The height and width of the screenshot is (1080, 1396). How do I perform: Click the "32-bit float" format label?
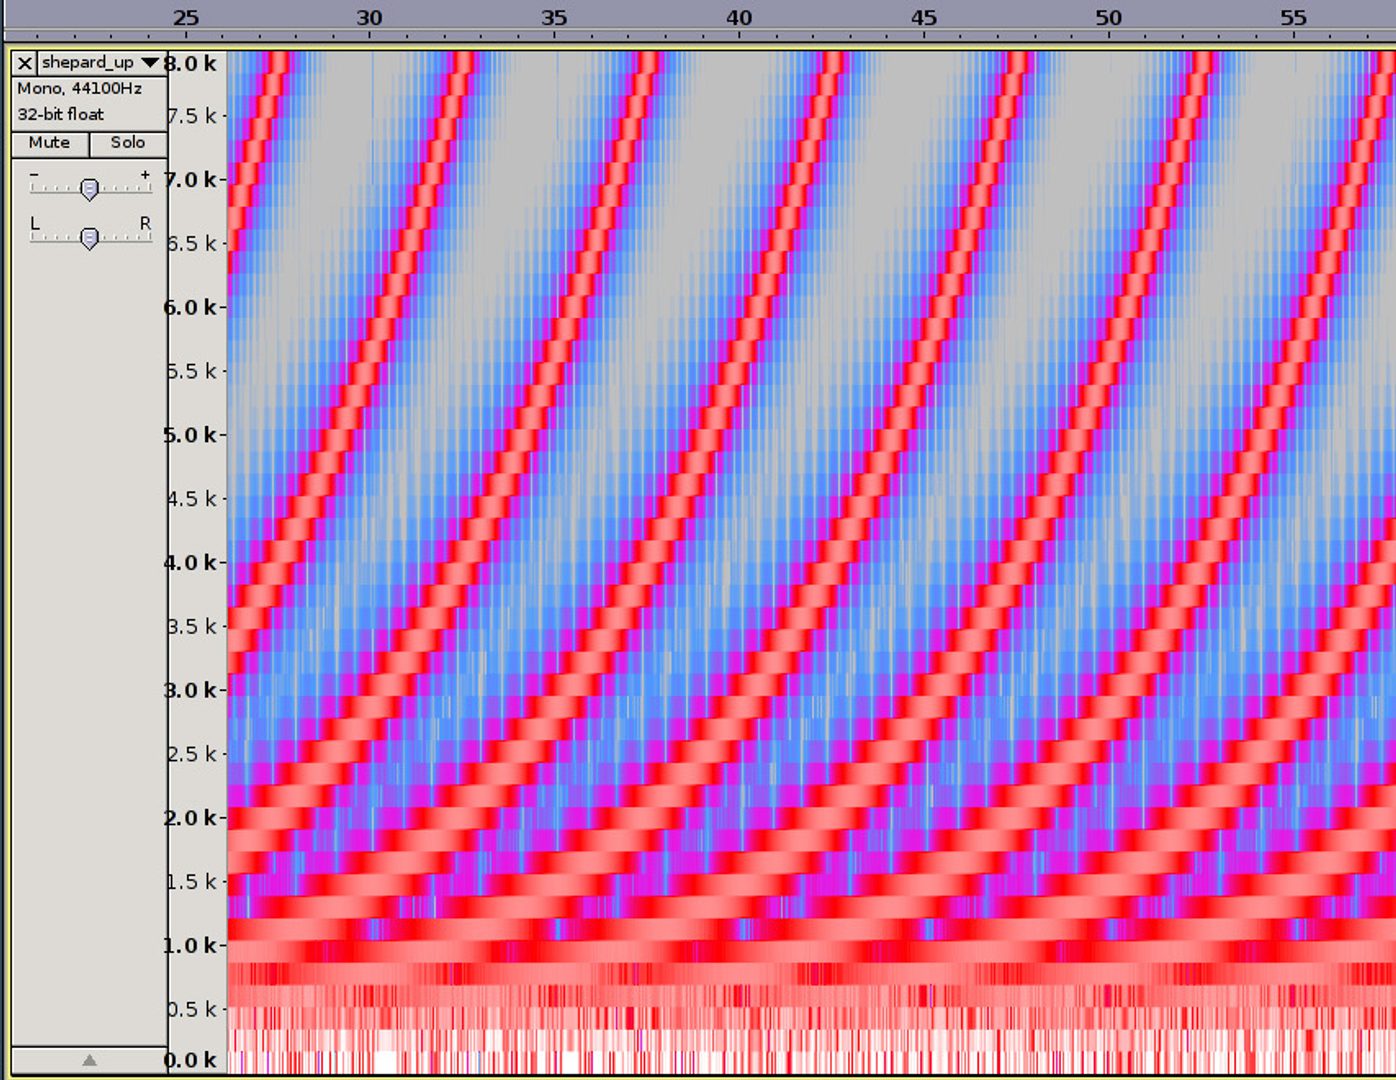point(60,114)
